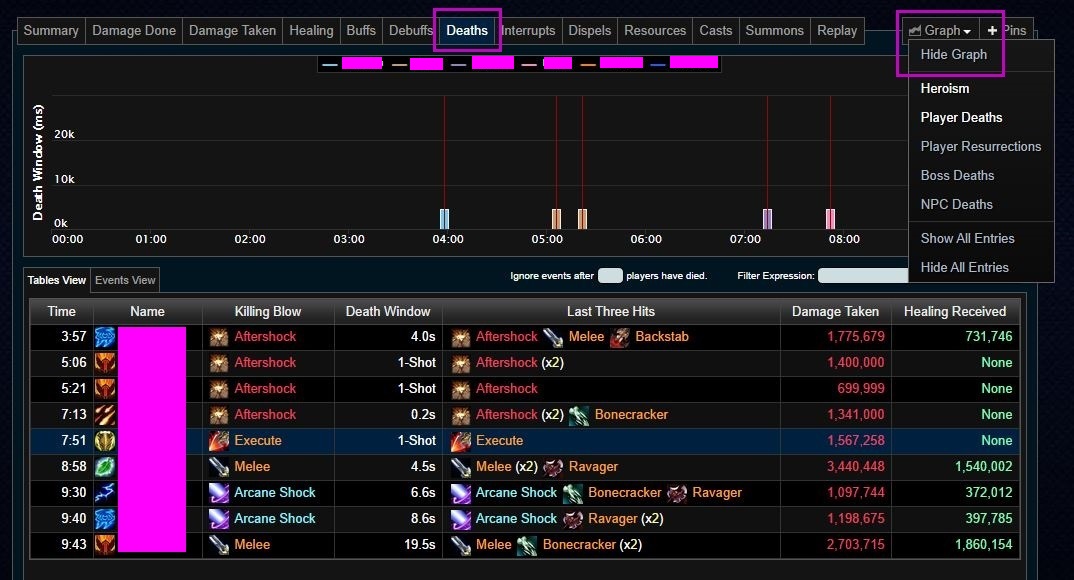
Task: Click the Ravager icon in the 8:58 row
Action: [553, 467]
